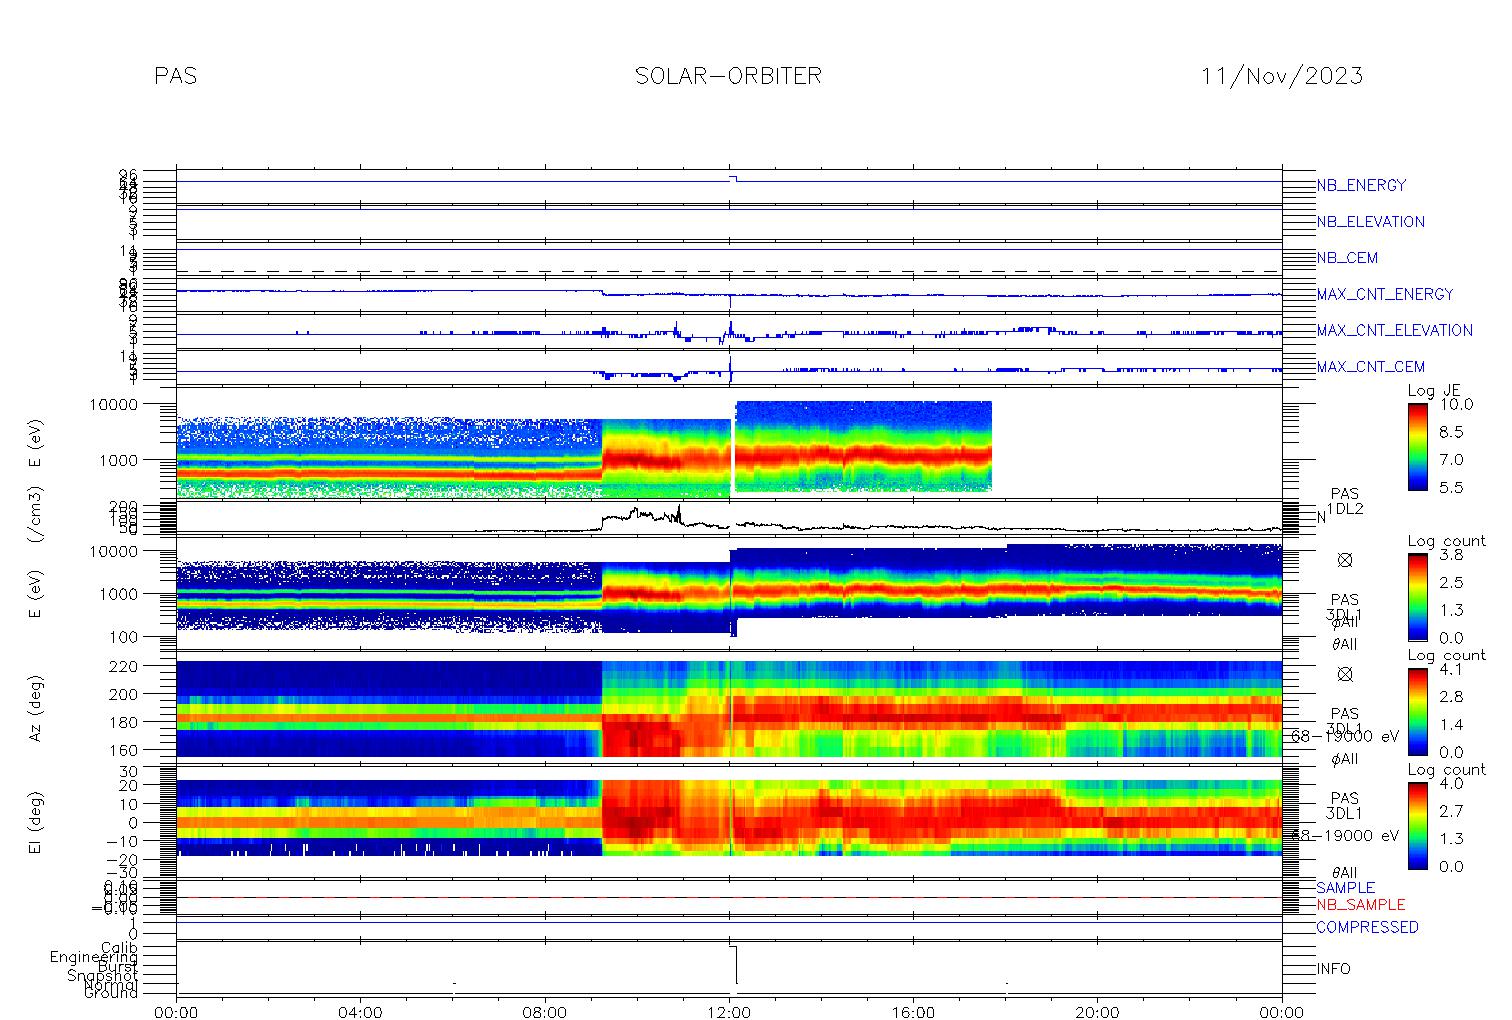Click the El (deg) axis label
1512x1020 pixels.
point(35,822)
